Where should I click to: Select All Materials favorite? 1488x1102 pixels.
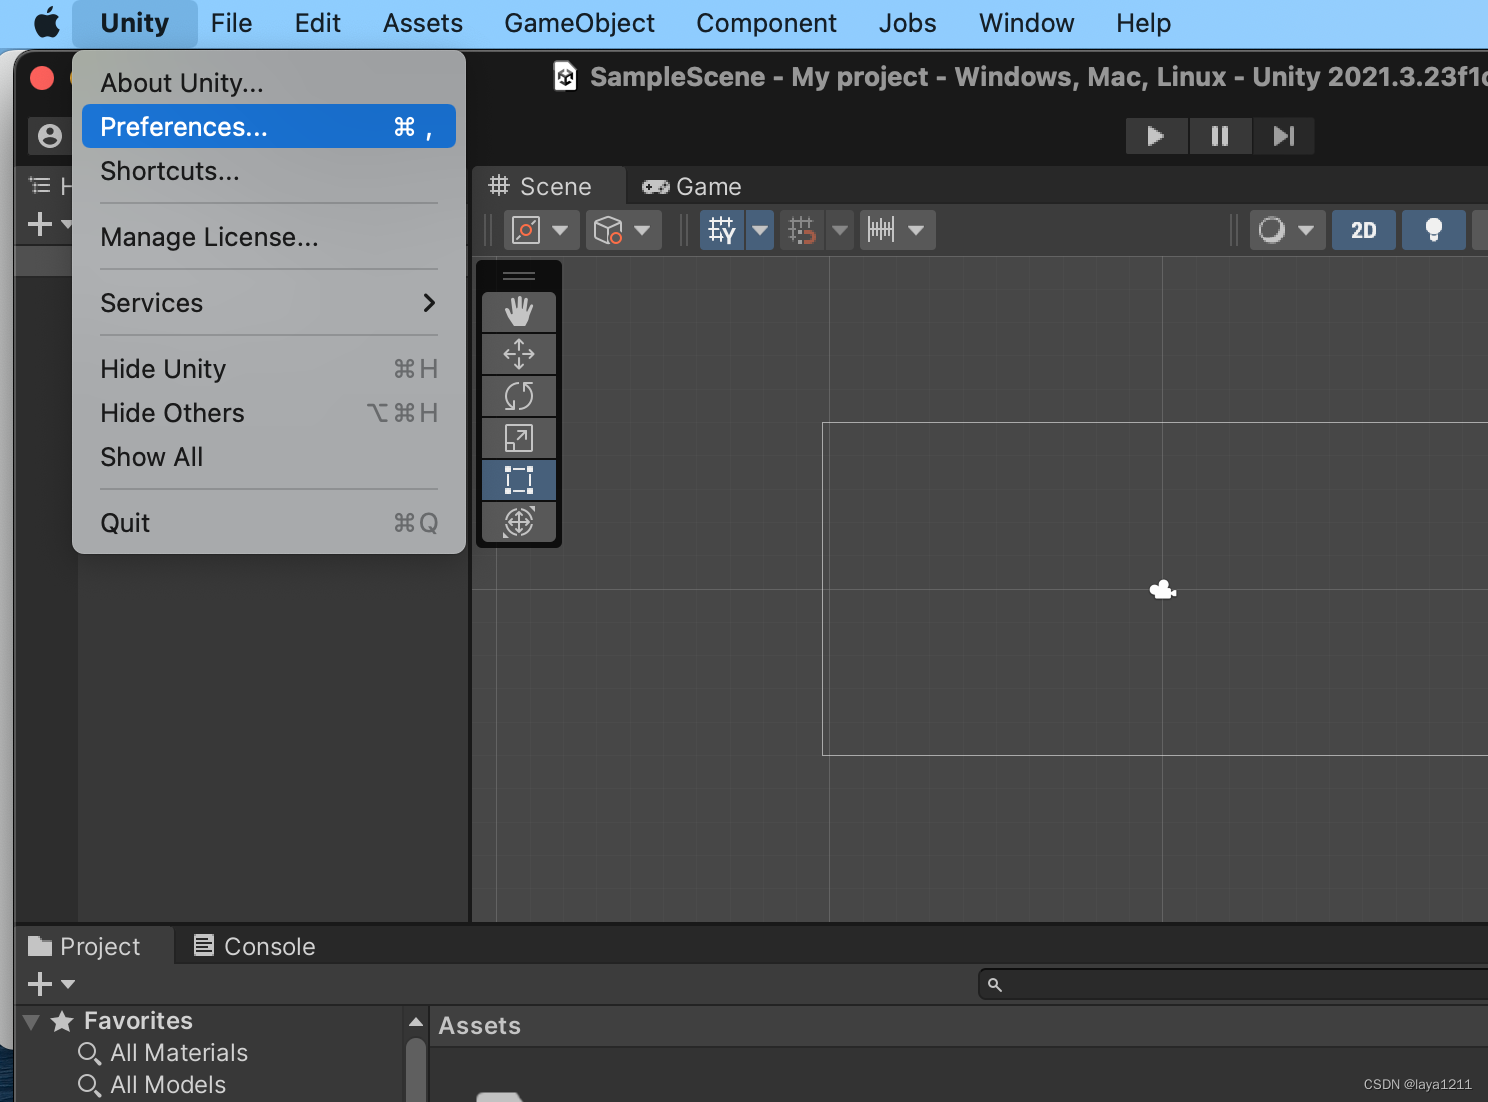179,1053
